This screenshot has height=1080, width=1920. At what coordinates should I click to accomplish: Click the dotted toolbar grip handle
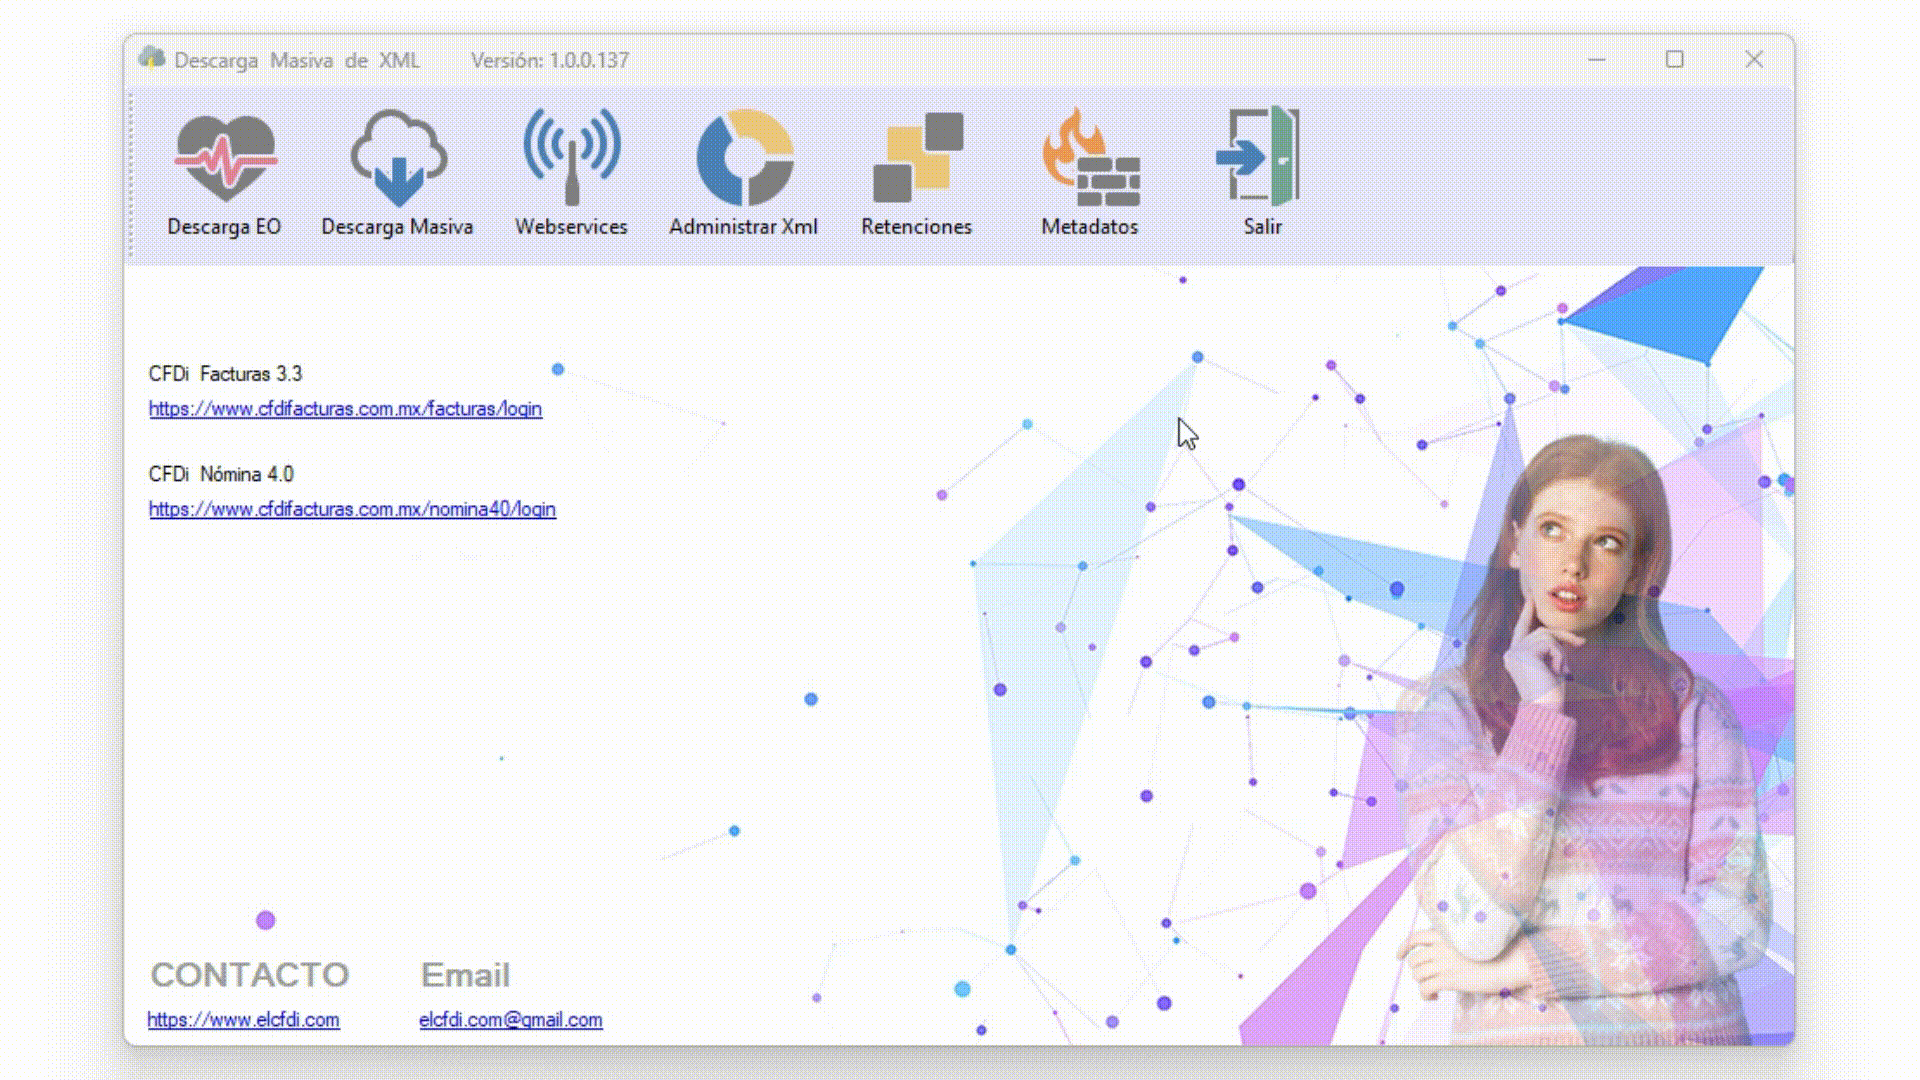point(131,175)
